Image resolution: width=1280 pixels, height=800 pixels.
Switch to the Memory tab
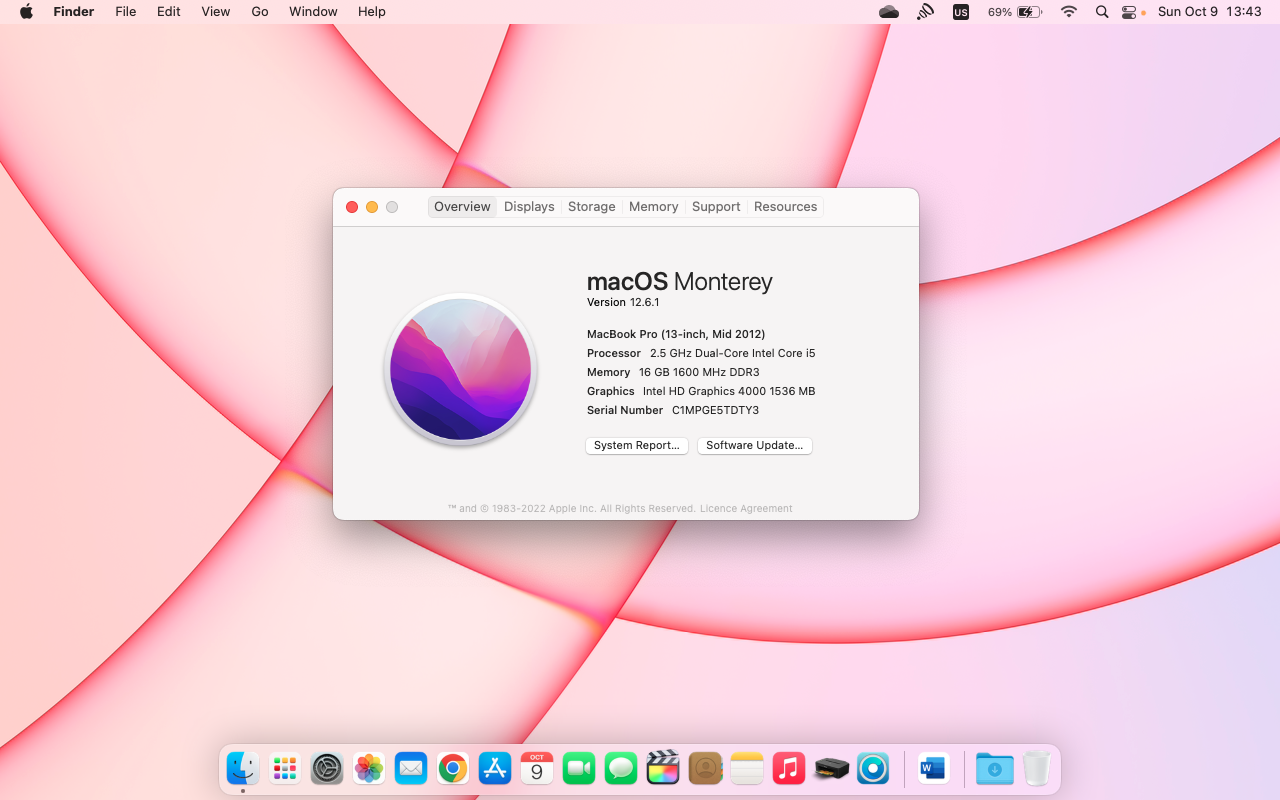(654, 207)
